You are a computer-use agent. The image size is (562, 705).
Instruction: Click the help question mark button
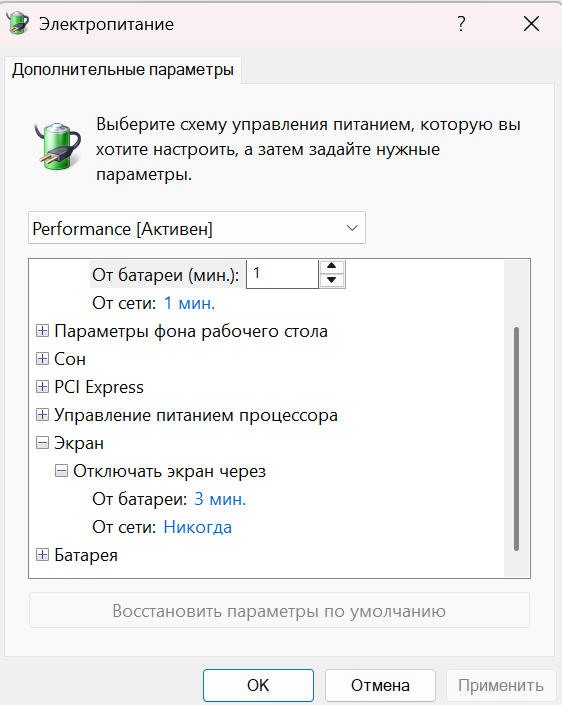tap(461, 24)
